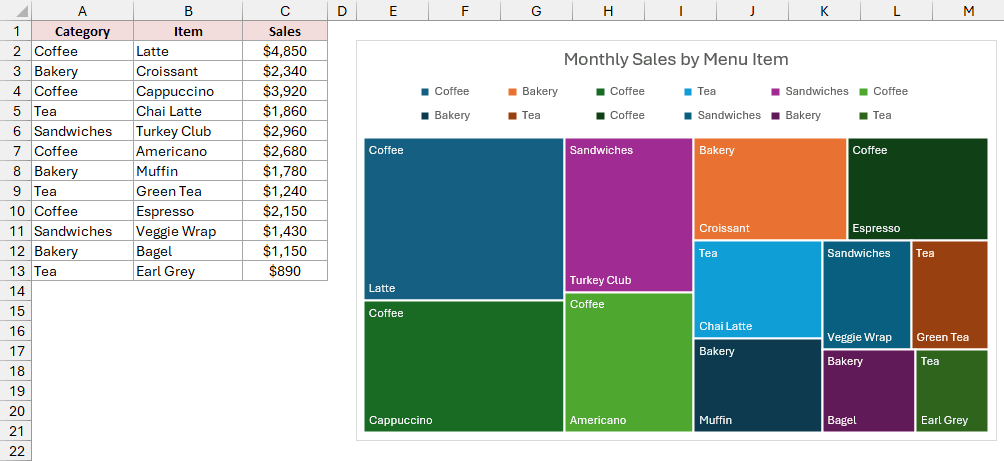This screenshot has width=1004, height=461.
Task: Select the Coffee category cell in row 10
Action: click(83, 211)
